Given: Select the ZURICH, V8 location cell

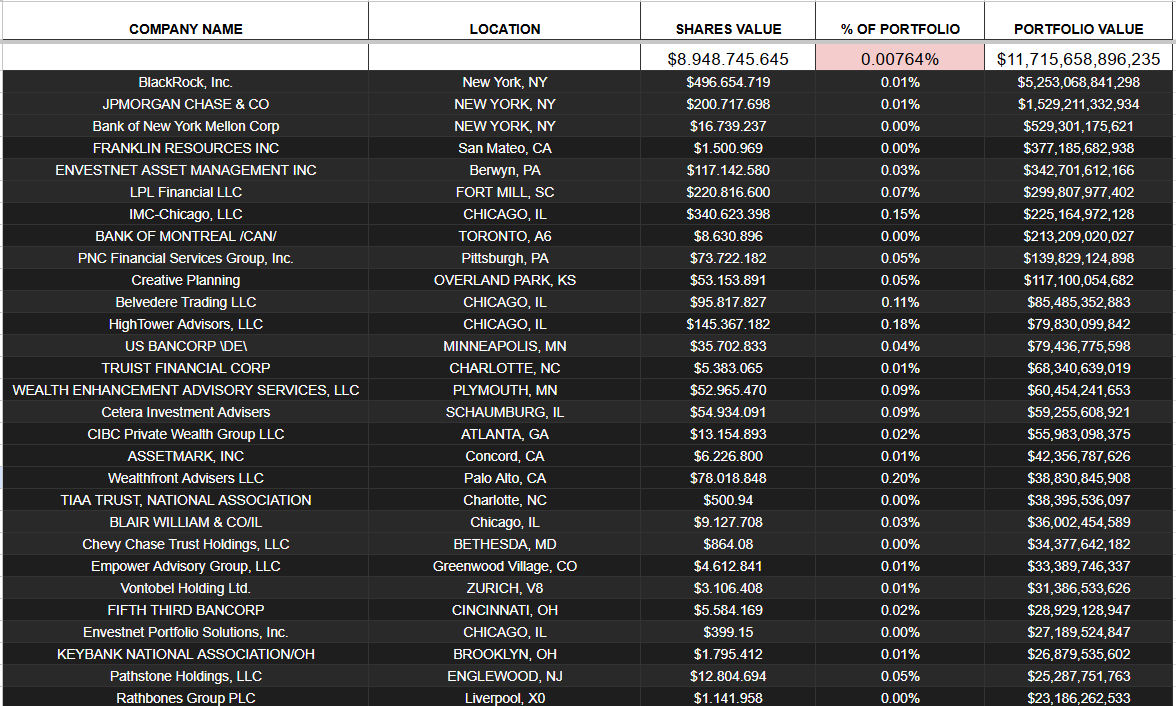Looking at the screenshot, I should click(x=505, y=588).
